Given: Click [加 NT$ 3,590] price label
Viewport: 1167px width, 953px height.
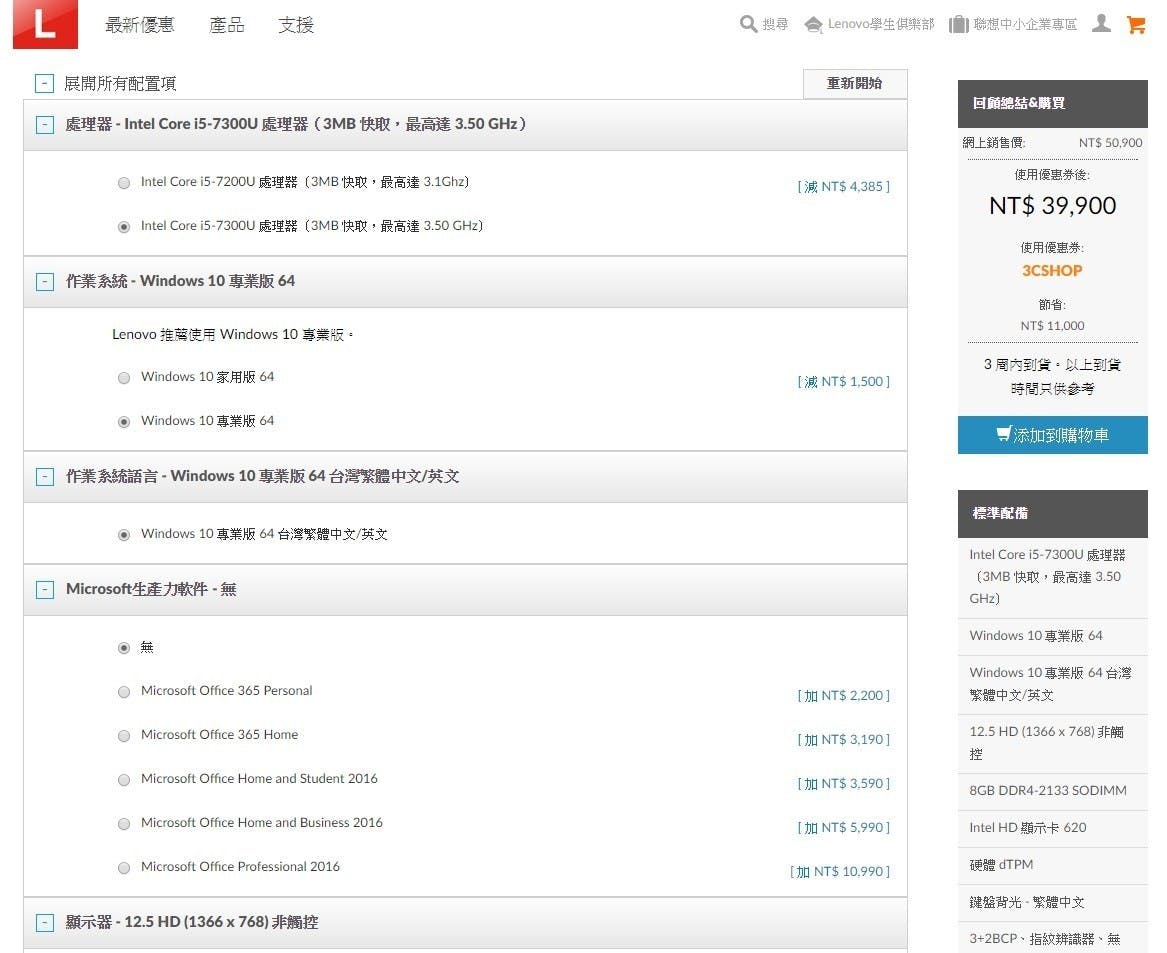Looking at the screenshot, I should (843, 783).
